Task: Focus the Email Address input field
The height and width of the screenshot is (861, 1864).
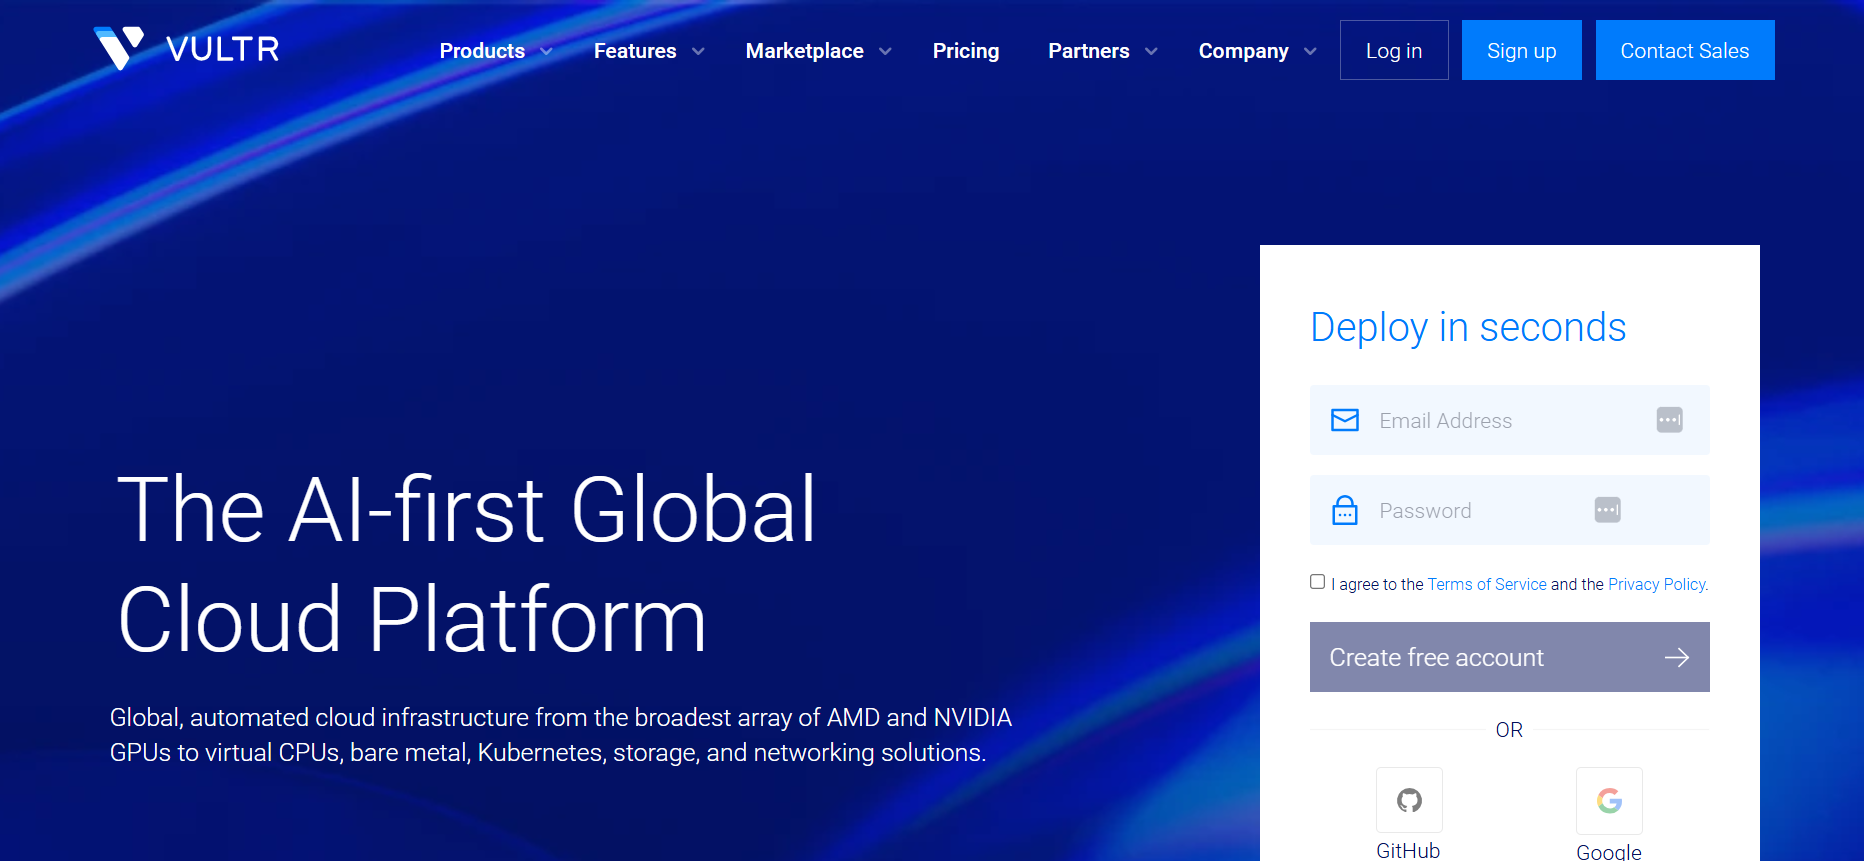Action: pyautogui.click(x=1510, y=420)
